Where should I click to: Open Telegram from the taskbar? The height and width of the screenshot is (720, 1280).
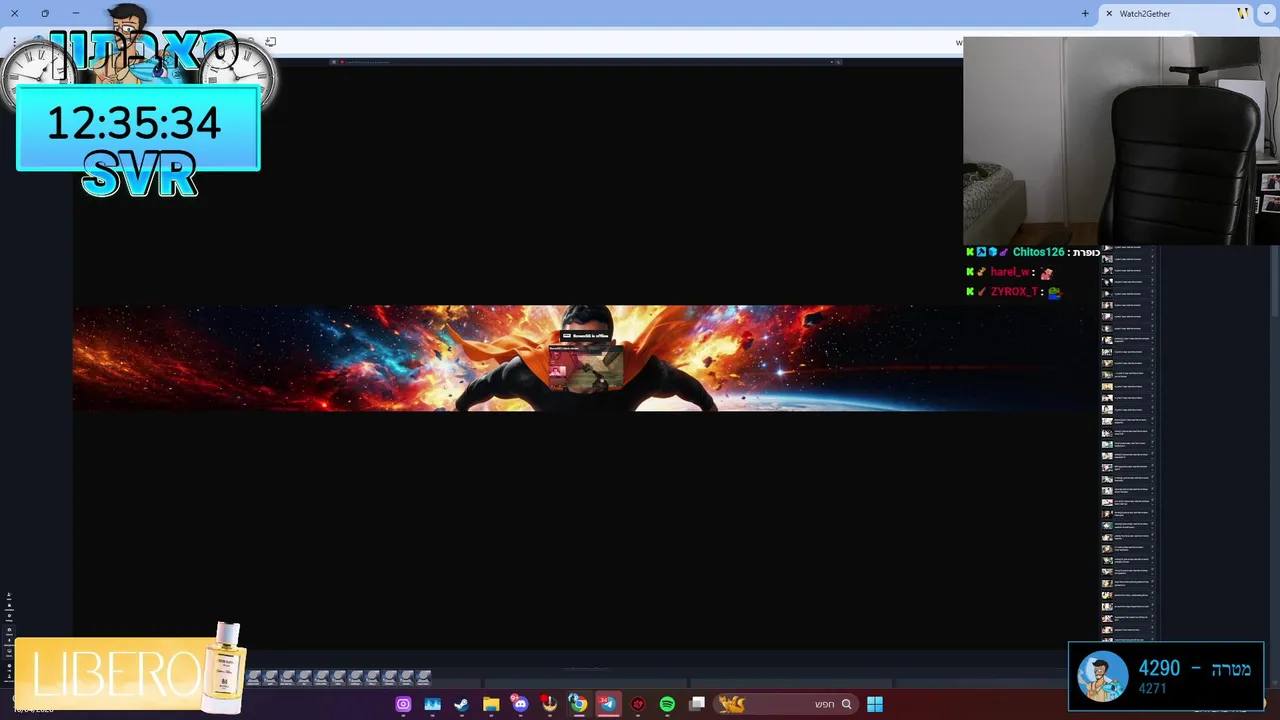tap(607, 704)
